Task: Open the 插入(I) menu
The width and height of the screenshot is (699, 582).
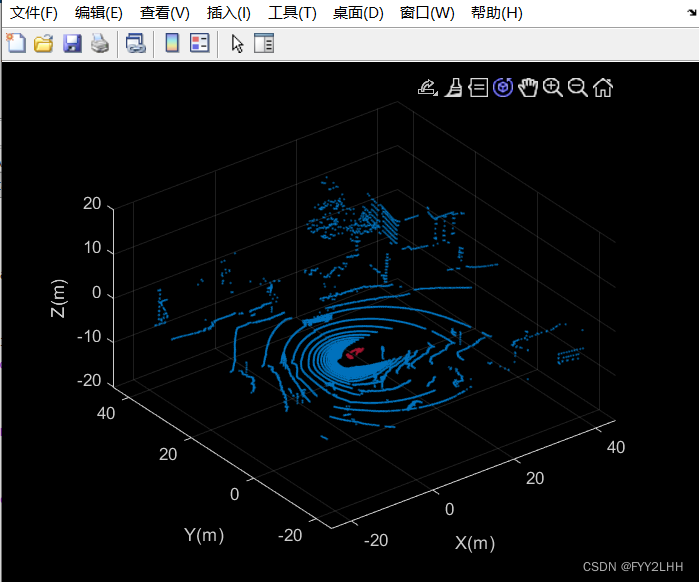Action: coord(229,13)
